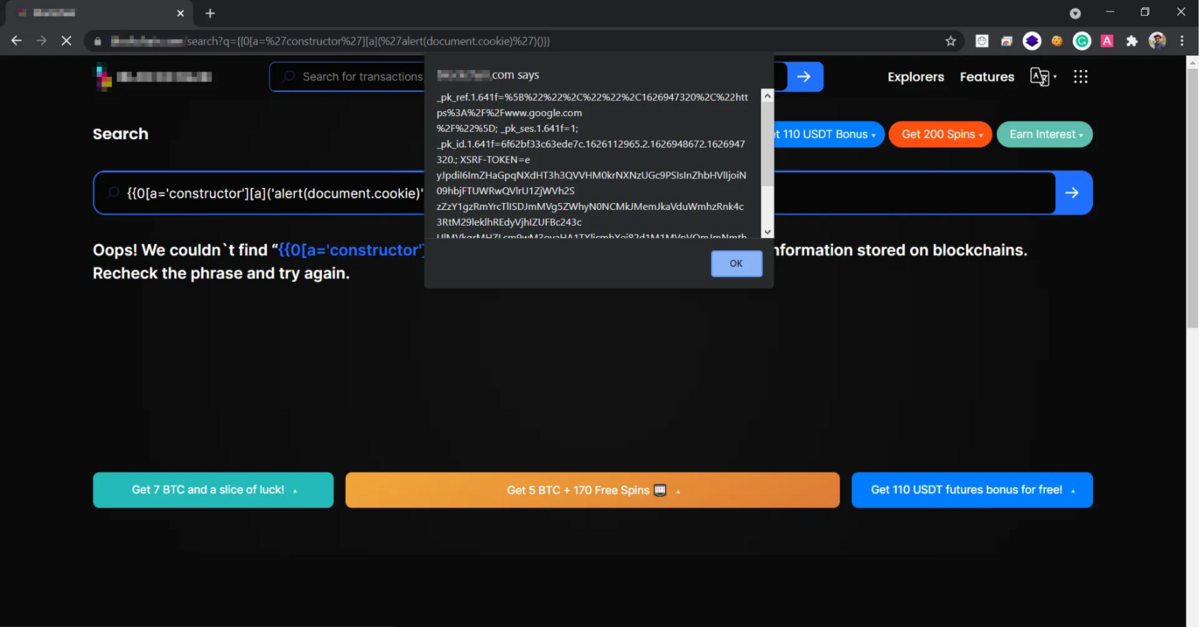Expand the "Get 200 Spins" dropdown

click(939, 133)
